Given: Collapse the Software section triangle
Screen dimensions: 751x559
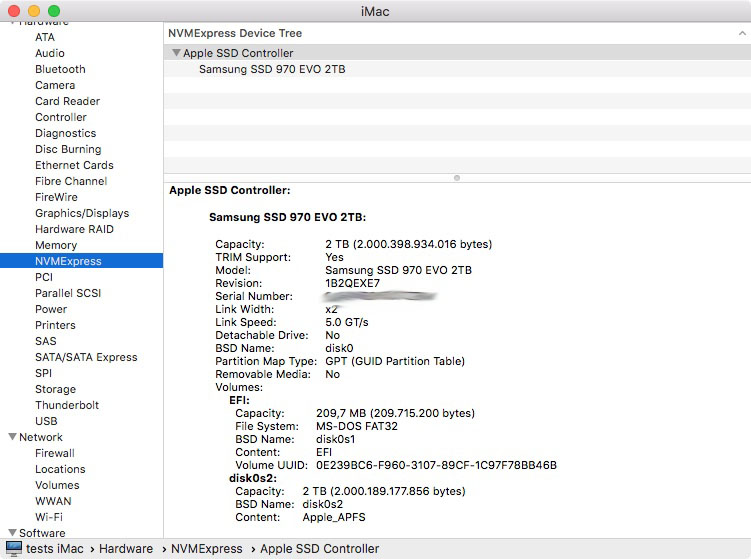Looking at the screenshot, I should tap(11, 533).
